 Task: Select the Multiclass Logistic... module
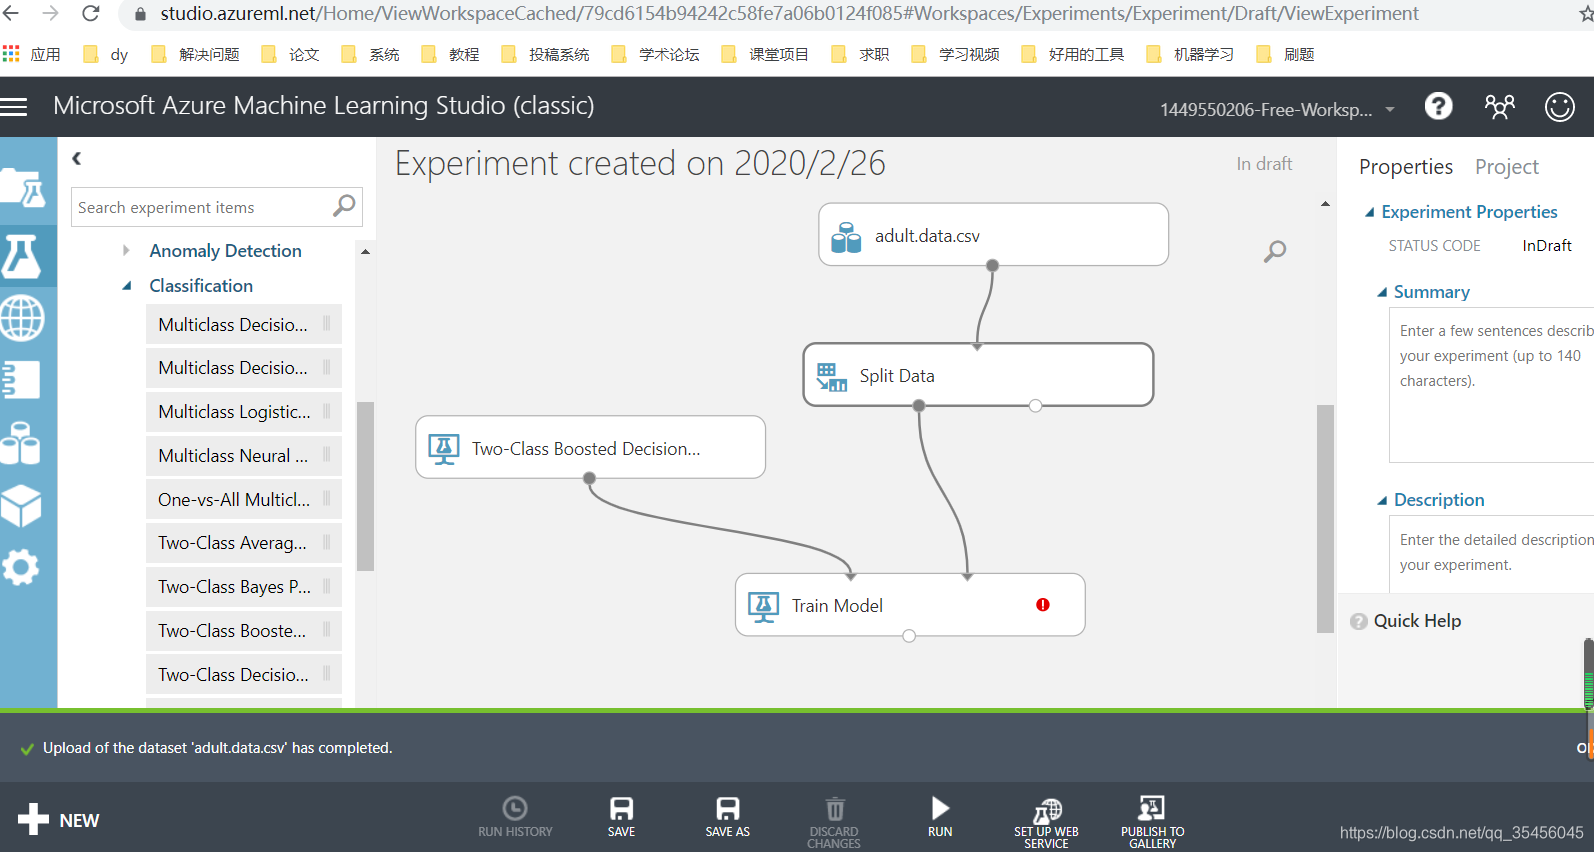[244, 411]
